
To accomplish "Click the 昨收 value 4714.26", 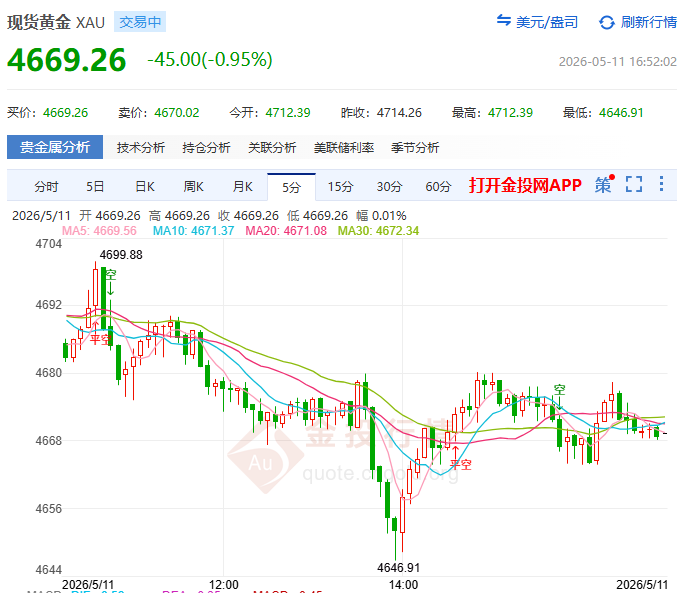I will click(399, 113).
